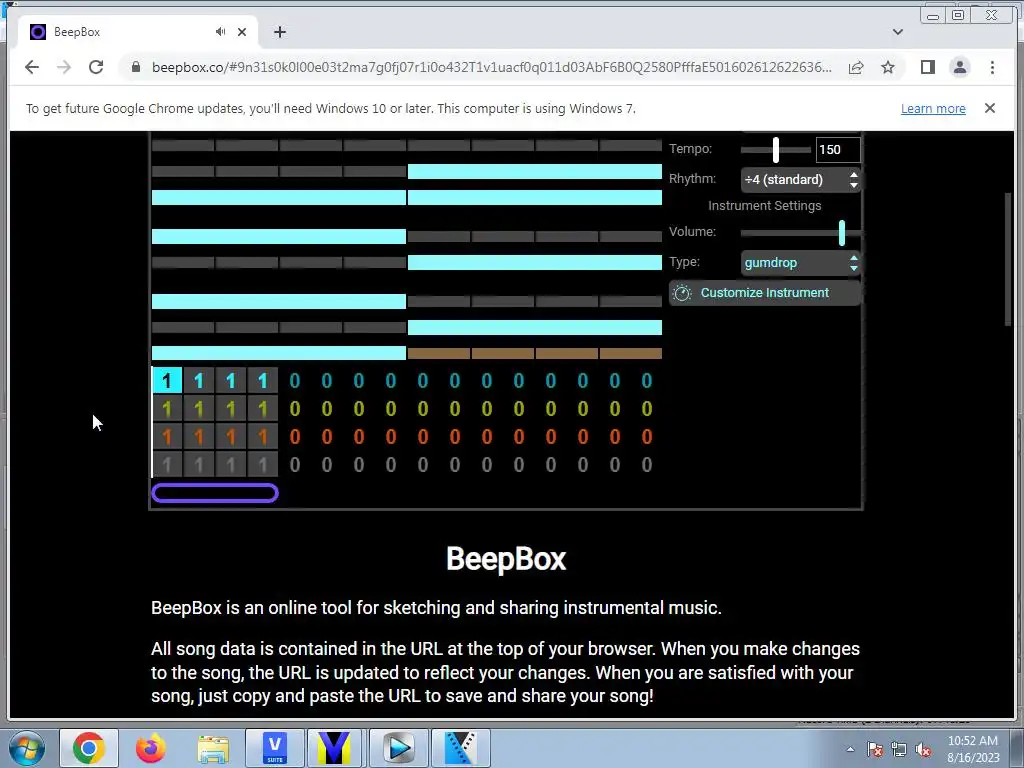Viewport: 1024px width, 768px height.
Task: Open the Windows Start menu
Action: point(26,748)
